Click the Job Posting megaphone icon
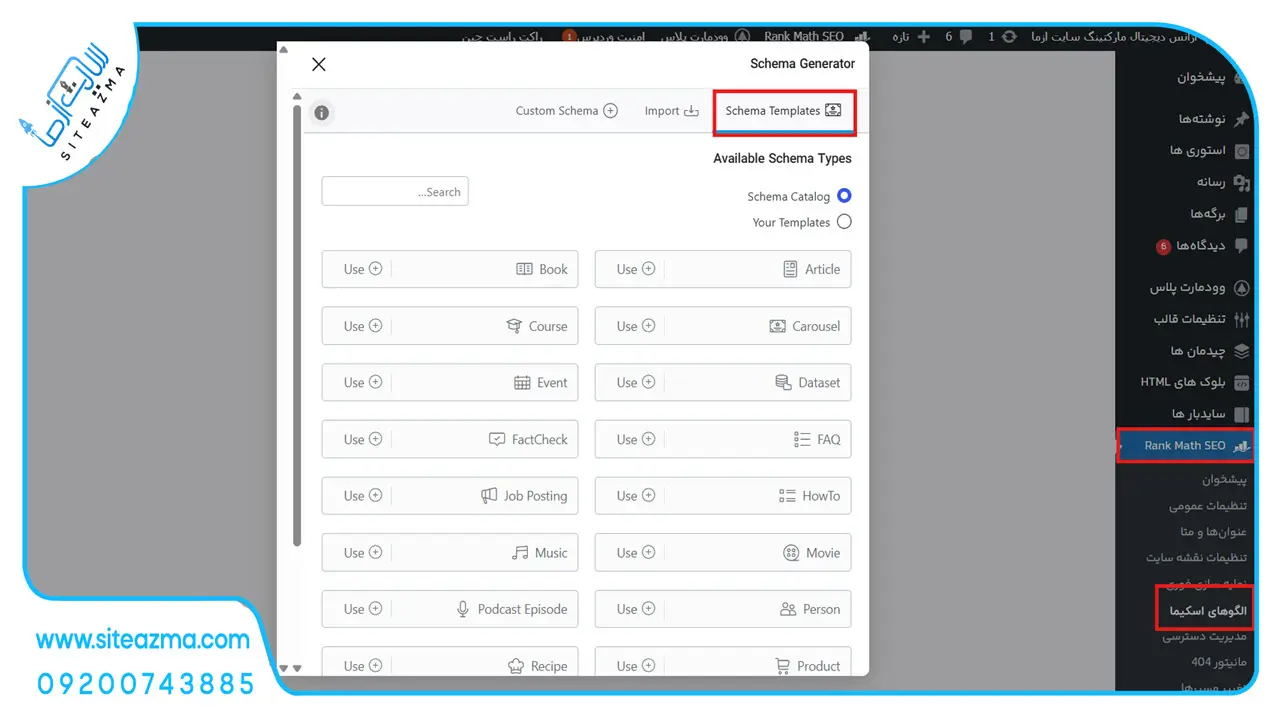 489,495
